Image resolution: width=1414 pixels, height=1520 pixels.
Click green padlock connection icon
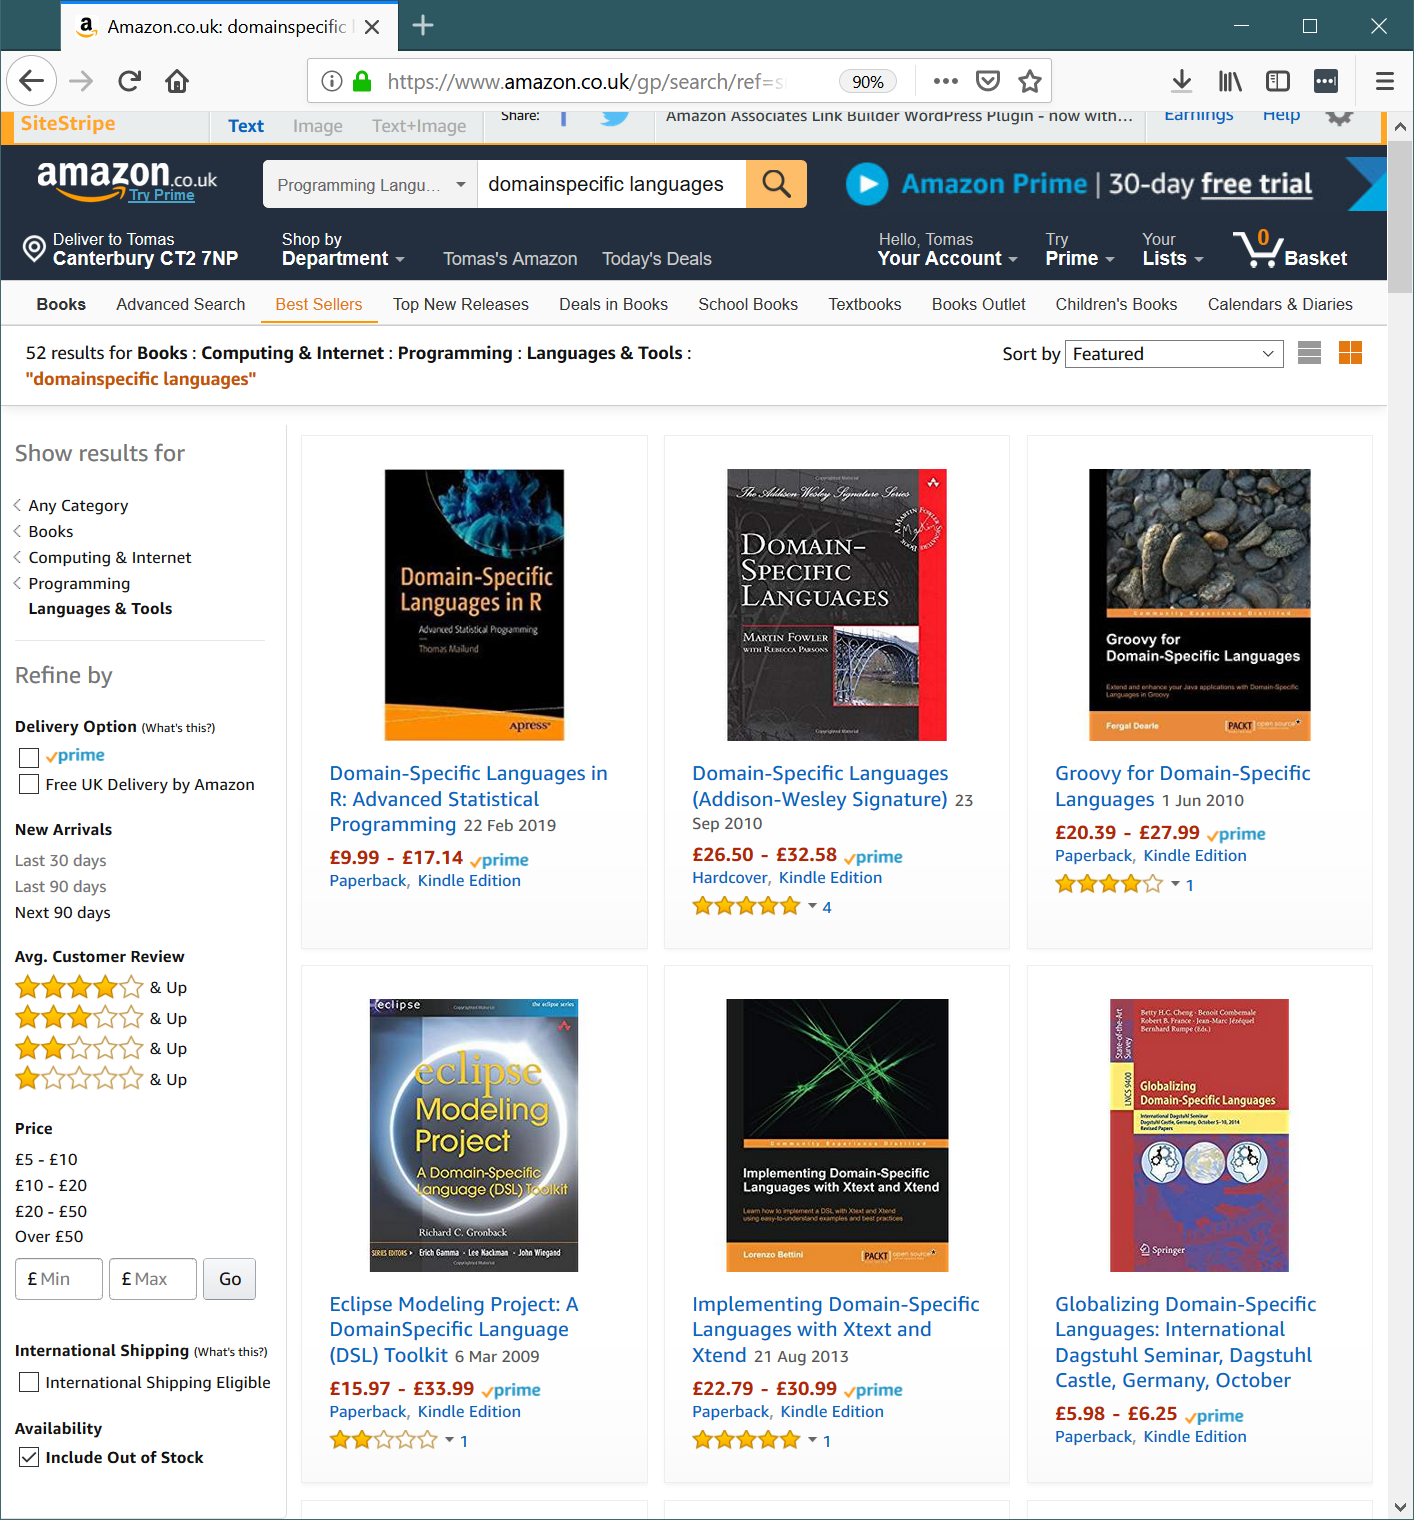coord(362,81)
